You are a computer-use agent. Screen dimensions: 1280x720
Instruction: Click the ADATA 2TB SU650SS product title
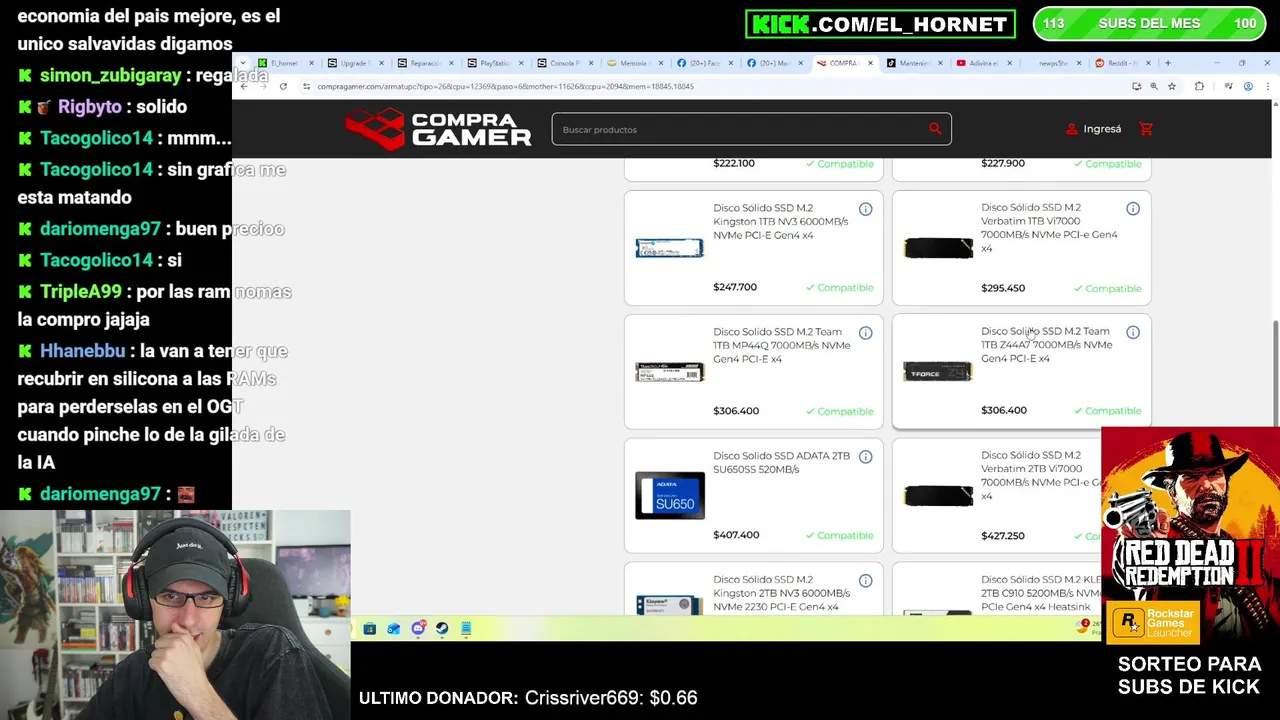pos(781,462)
